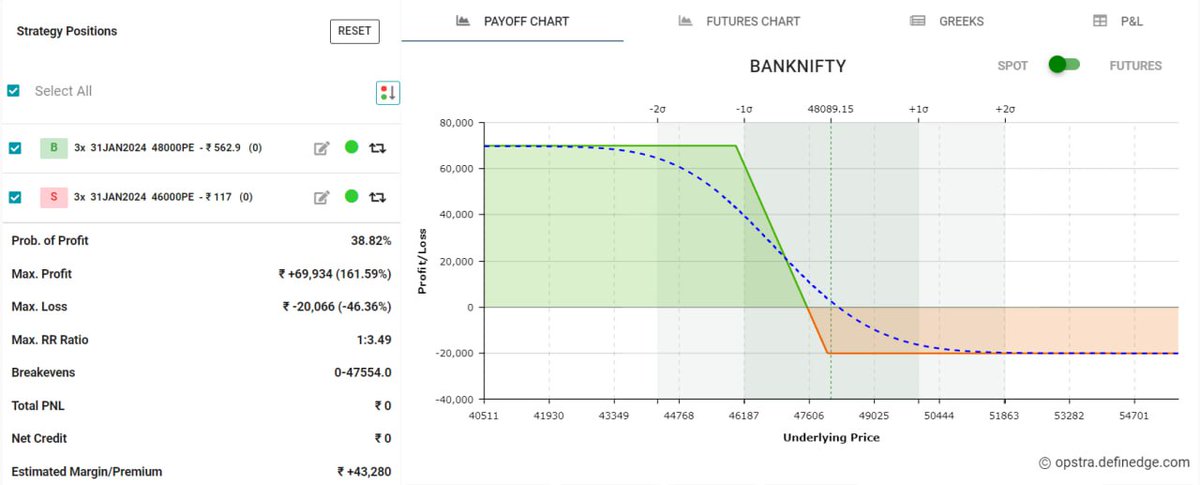Uncheck the 48000PE buy position checkbox

pyautogui.click(x=14, y=148)
